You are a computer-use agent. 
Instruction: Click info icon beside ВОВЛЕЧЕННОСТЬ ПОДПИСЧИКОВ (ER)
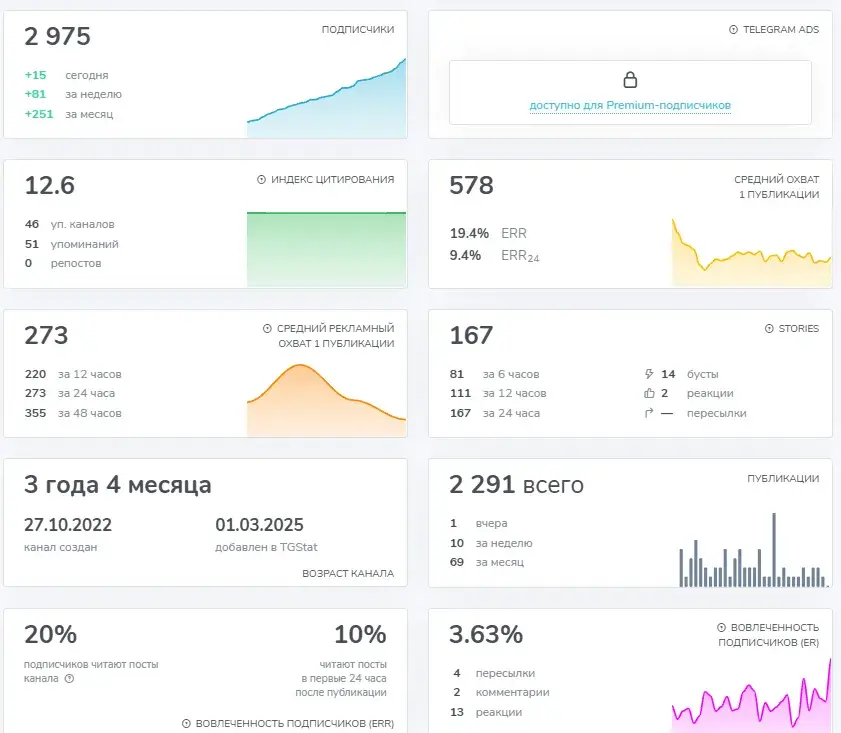[x=721, y=627]
